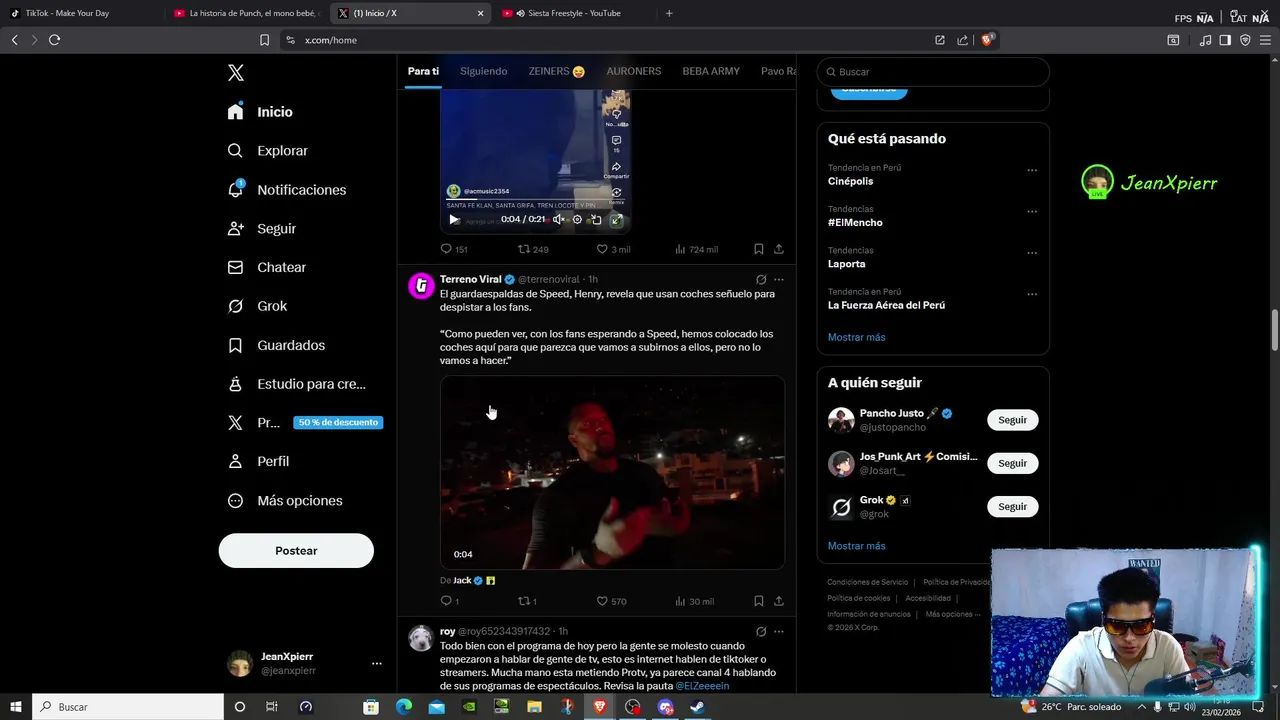Open JeanXpierr account switcher dots
The height and width of the screenshot is (720, 1280).
click(377, 663)
